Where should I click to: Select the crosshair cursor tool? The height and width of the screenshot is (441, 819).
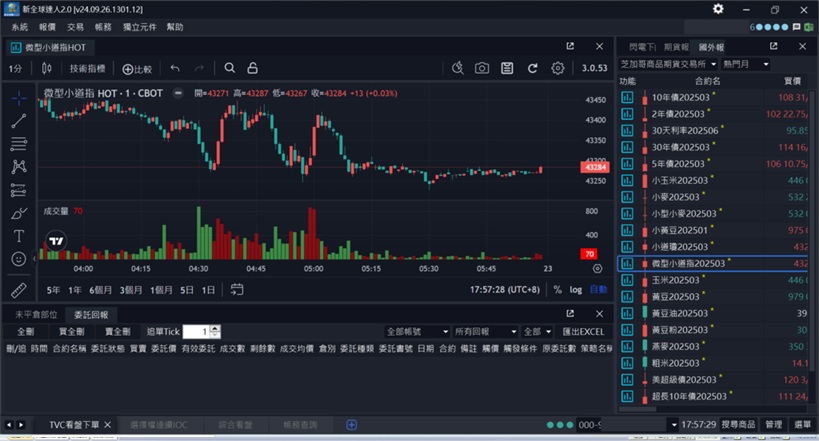19,98
